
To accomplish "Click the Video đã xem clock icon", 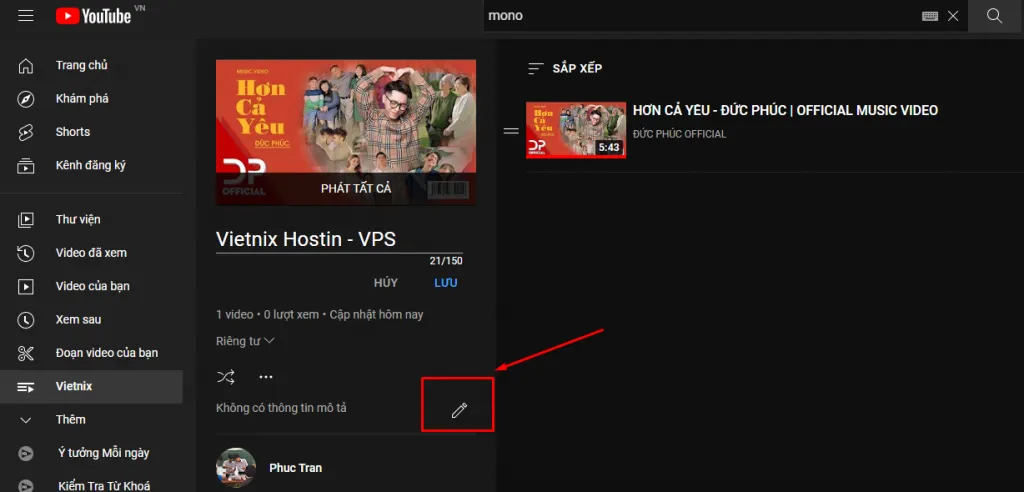I will tap(25, 253).
